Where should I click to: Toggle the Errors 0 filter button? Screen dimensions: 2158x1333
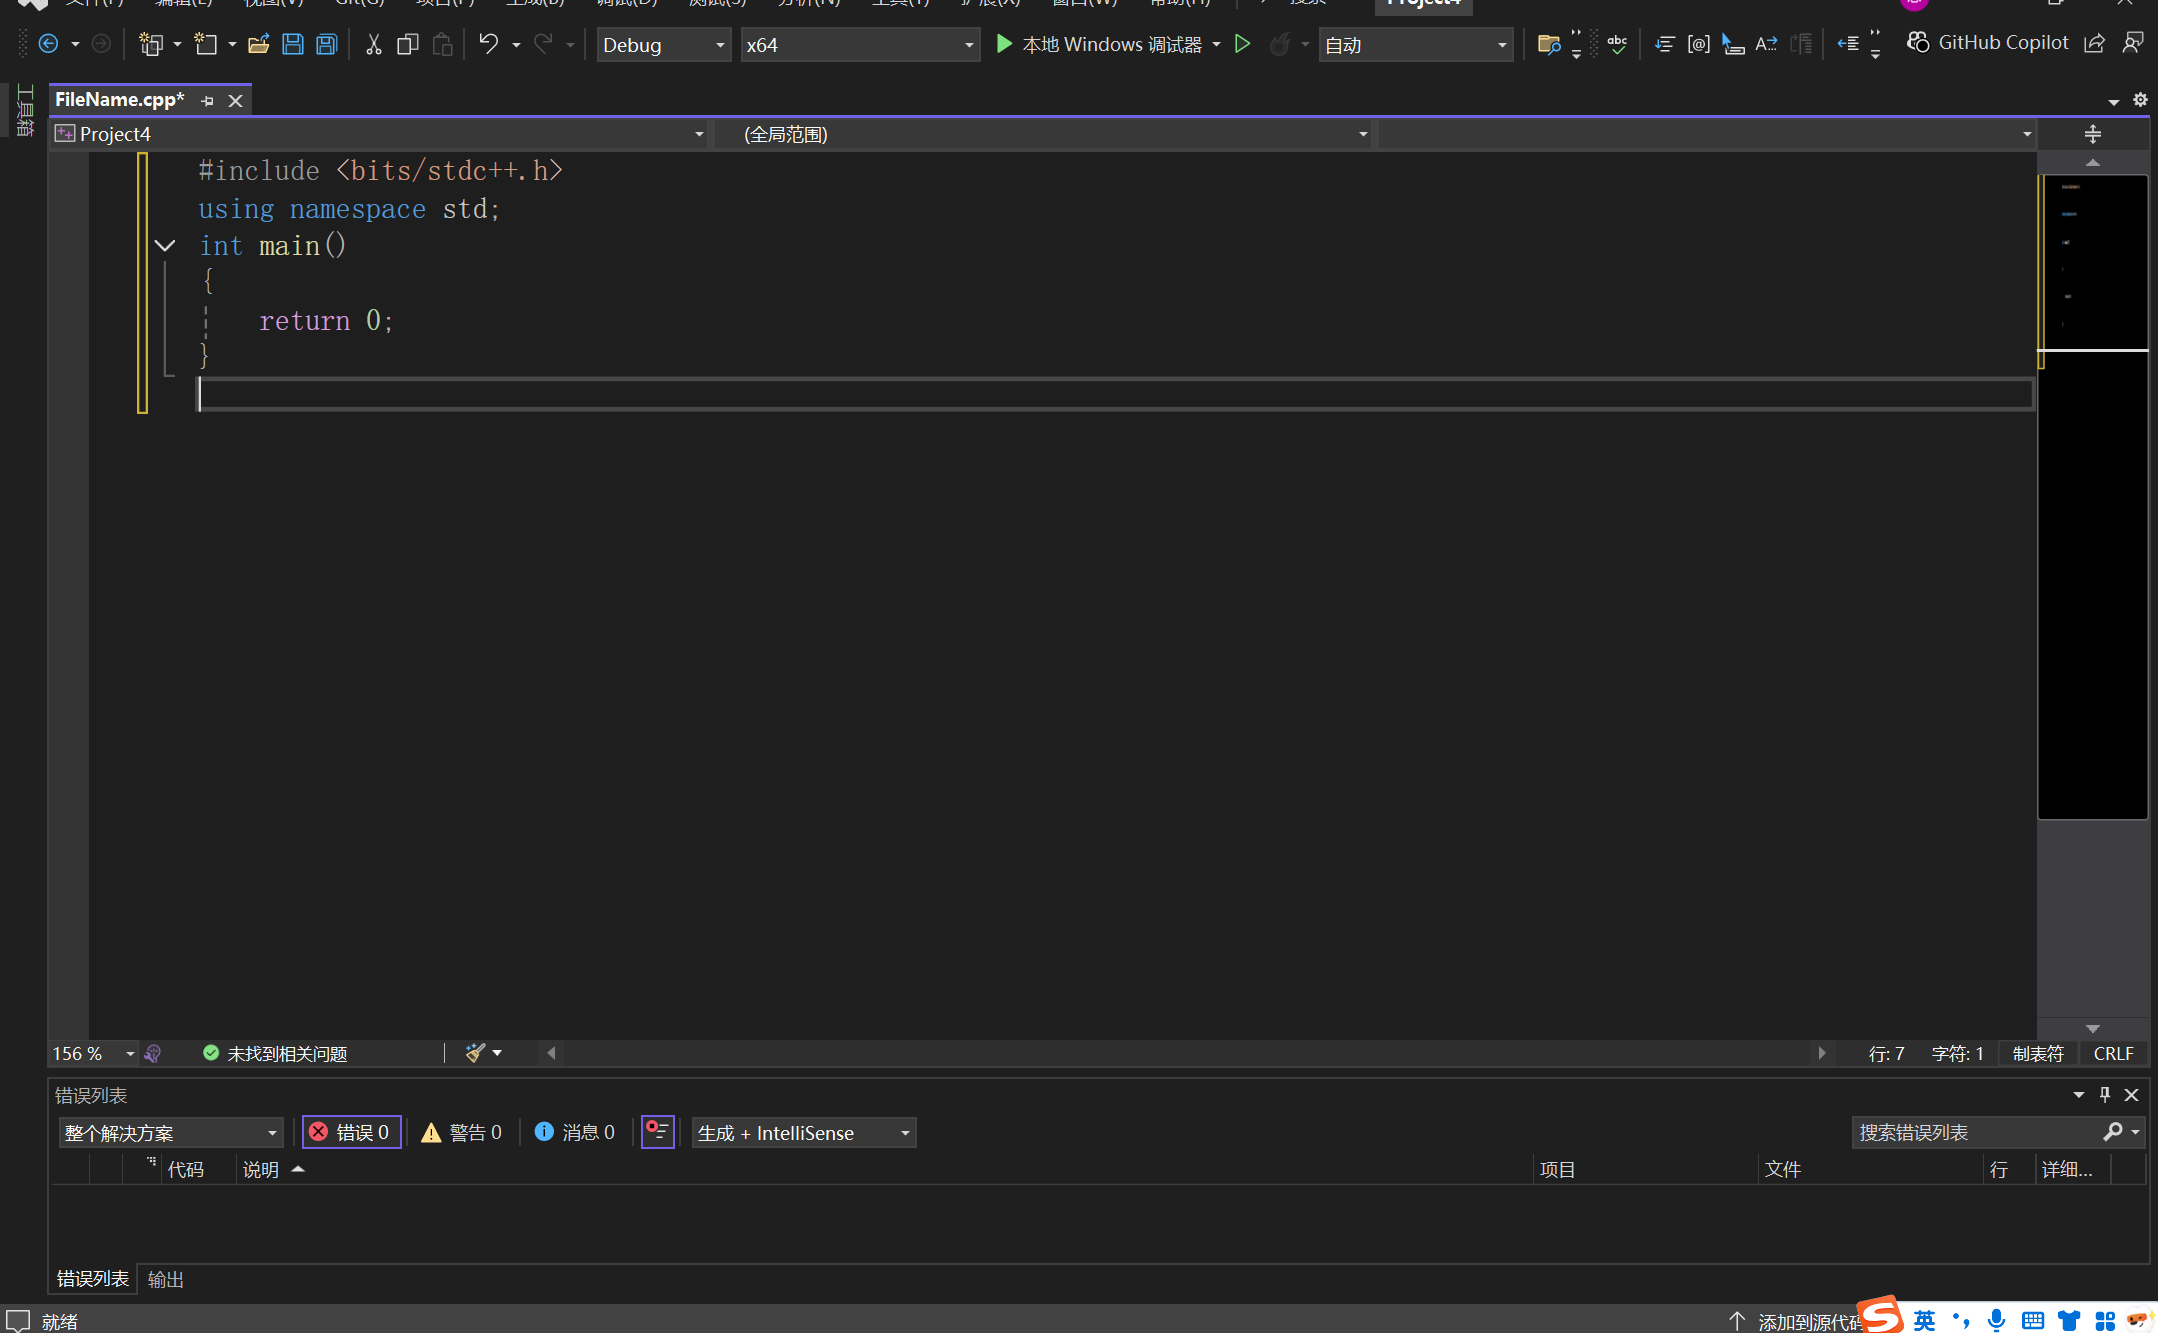352,1132
